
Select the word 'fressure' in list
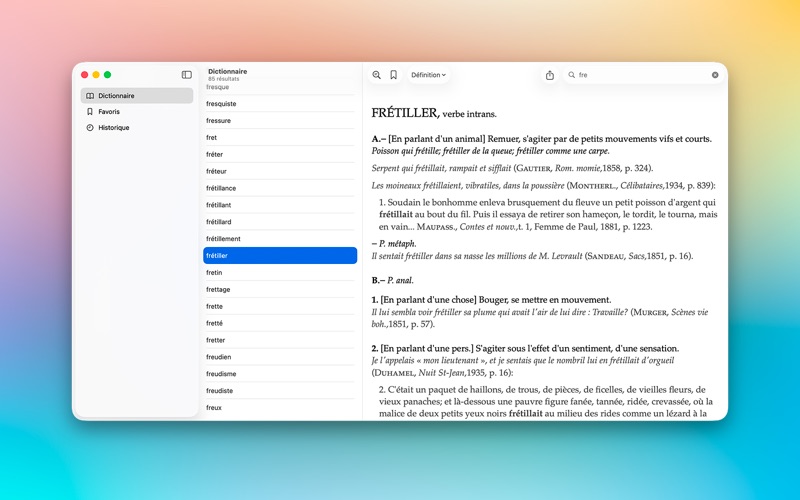coord(280,120)
